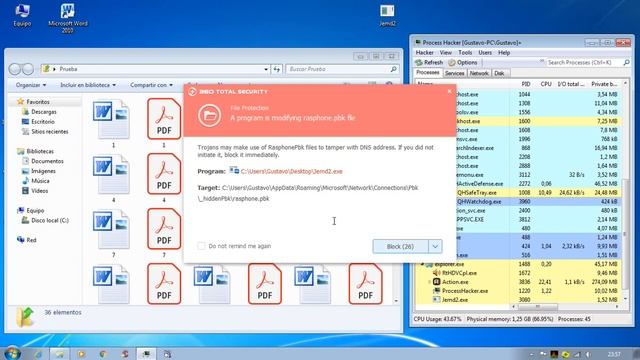Click the Explorer back navigation button

(x=15, y=69)
